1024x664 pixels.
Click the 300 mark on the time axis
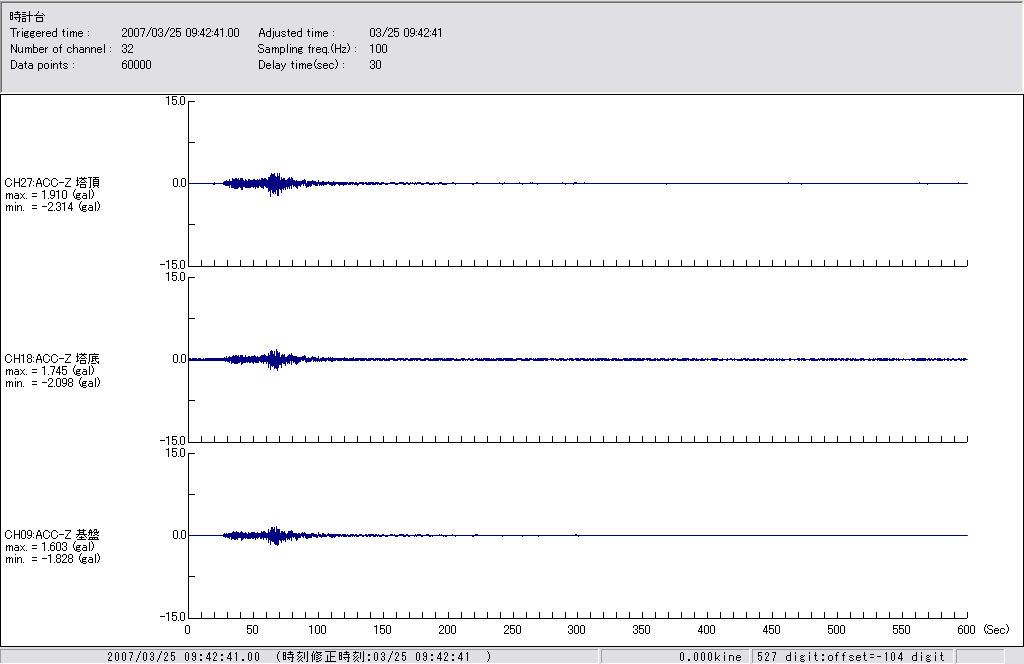click(x=577, y=630)
